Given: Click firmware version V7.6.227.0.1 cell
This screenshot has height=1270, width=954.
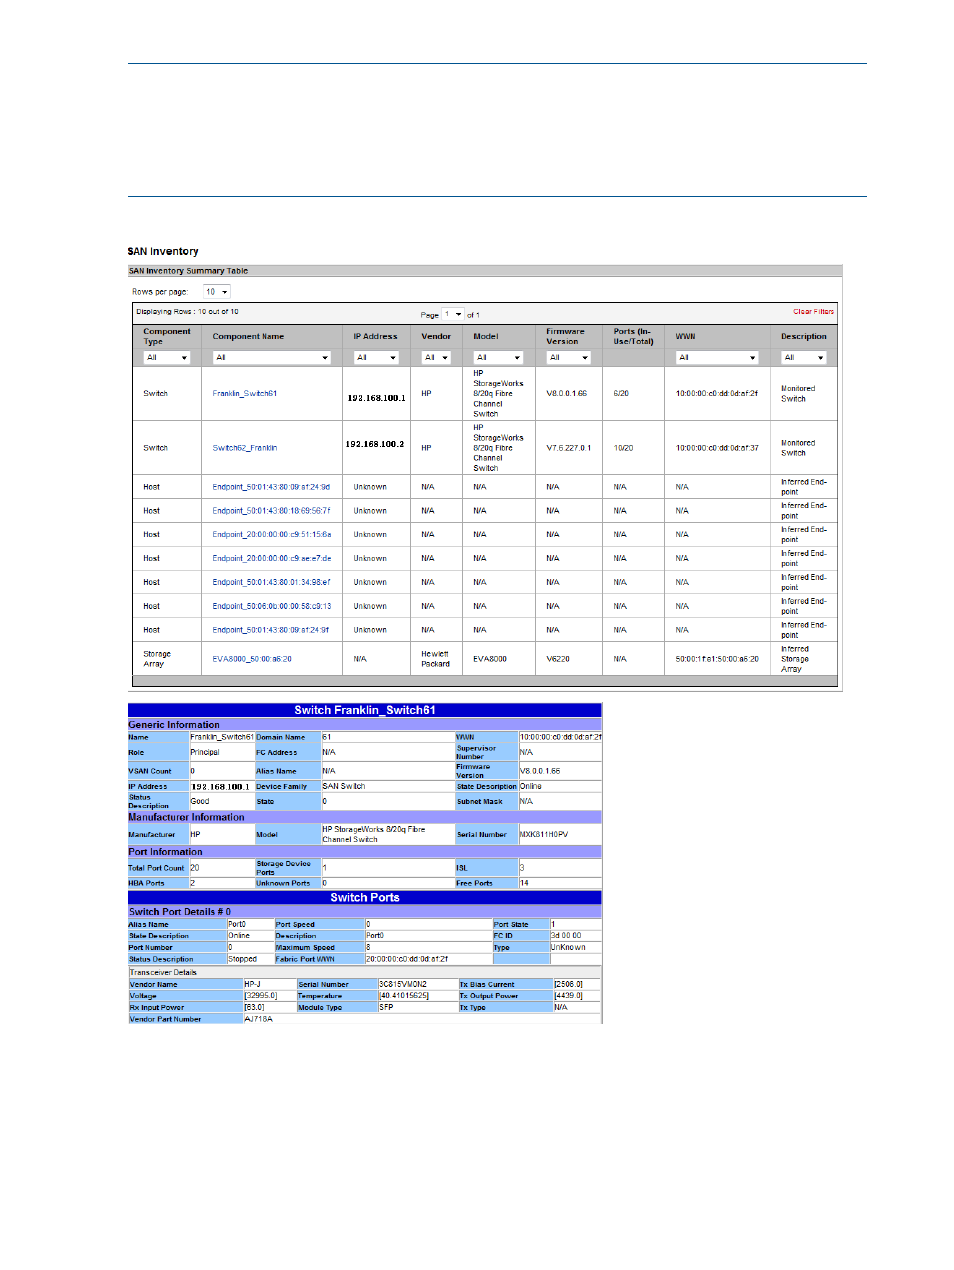Looking at the screenshot, I should click(569, 448).
